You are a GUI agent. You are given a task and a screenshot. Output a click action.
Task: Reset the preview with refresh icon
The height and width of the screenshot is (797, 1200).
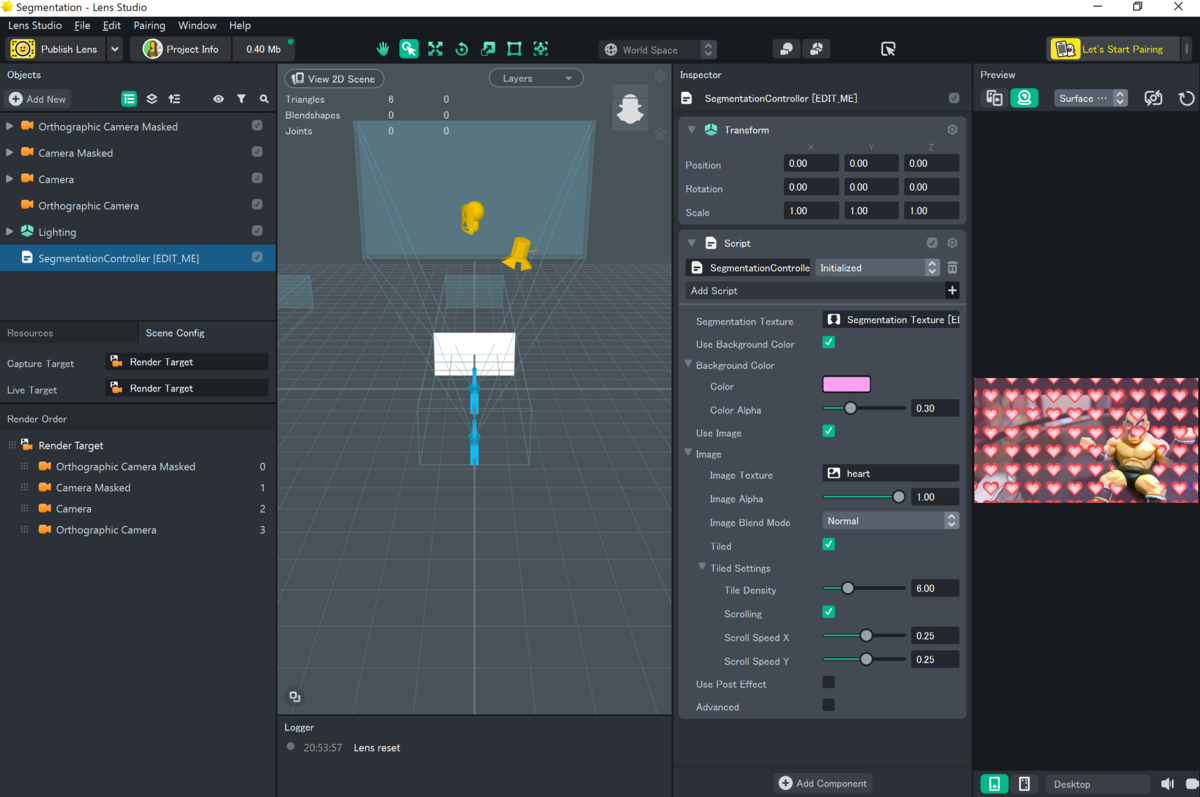[1186, 98]
